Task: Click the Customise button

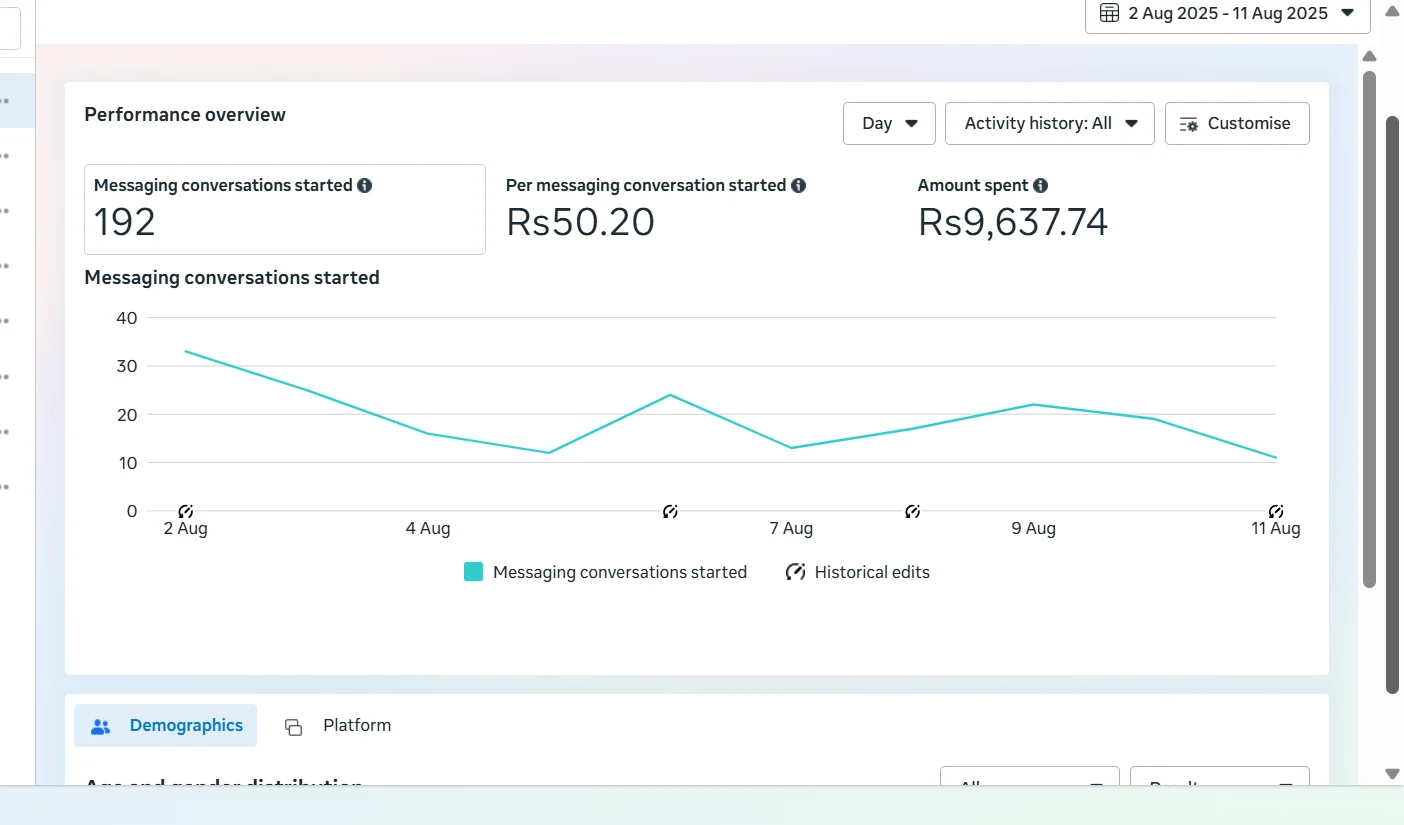Action: click(x=1237, y=124)
